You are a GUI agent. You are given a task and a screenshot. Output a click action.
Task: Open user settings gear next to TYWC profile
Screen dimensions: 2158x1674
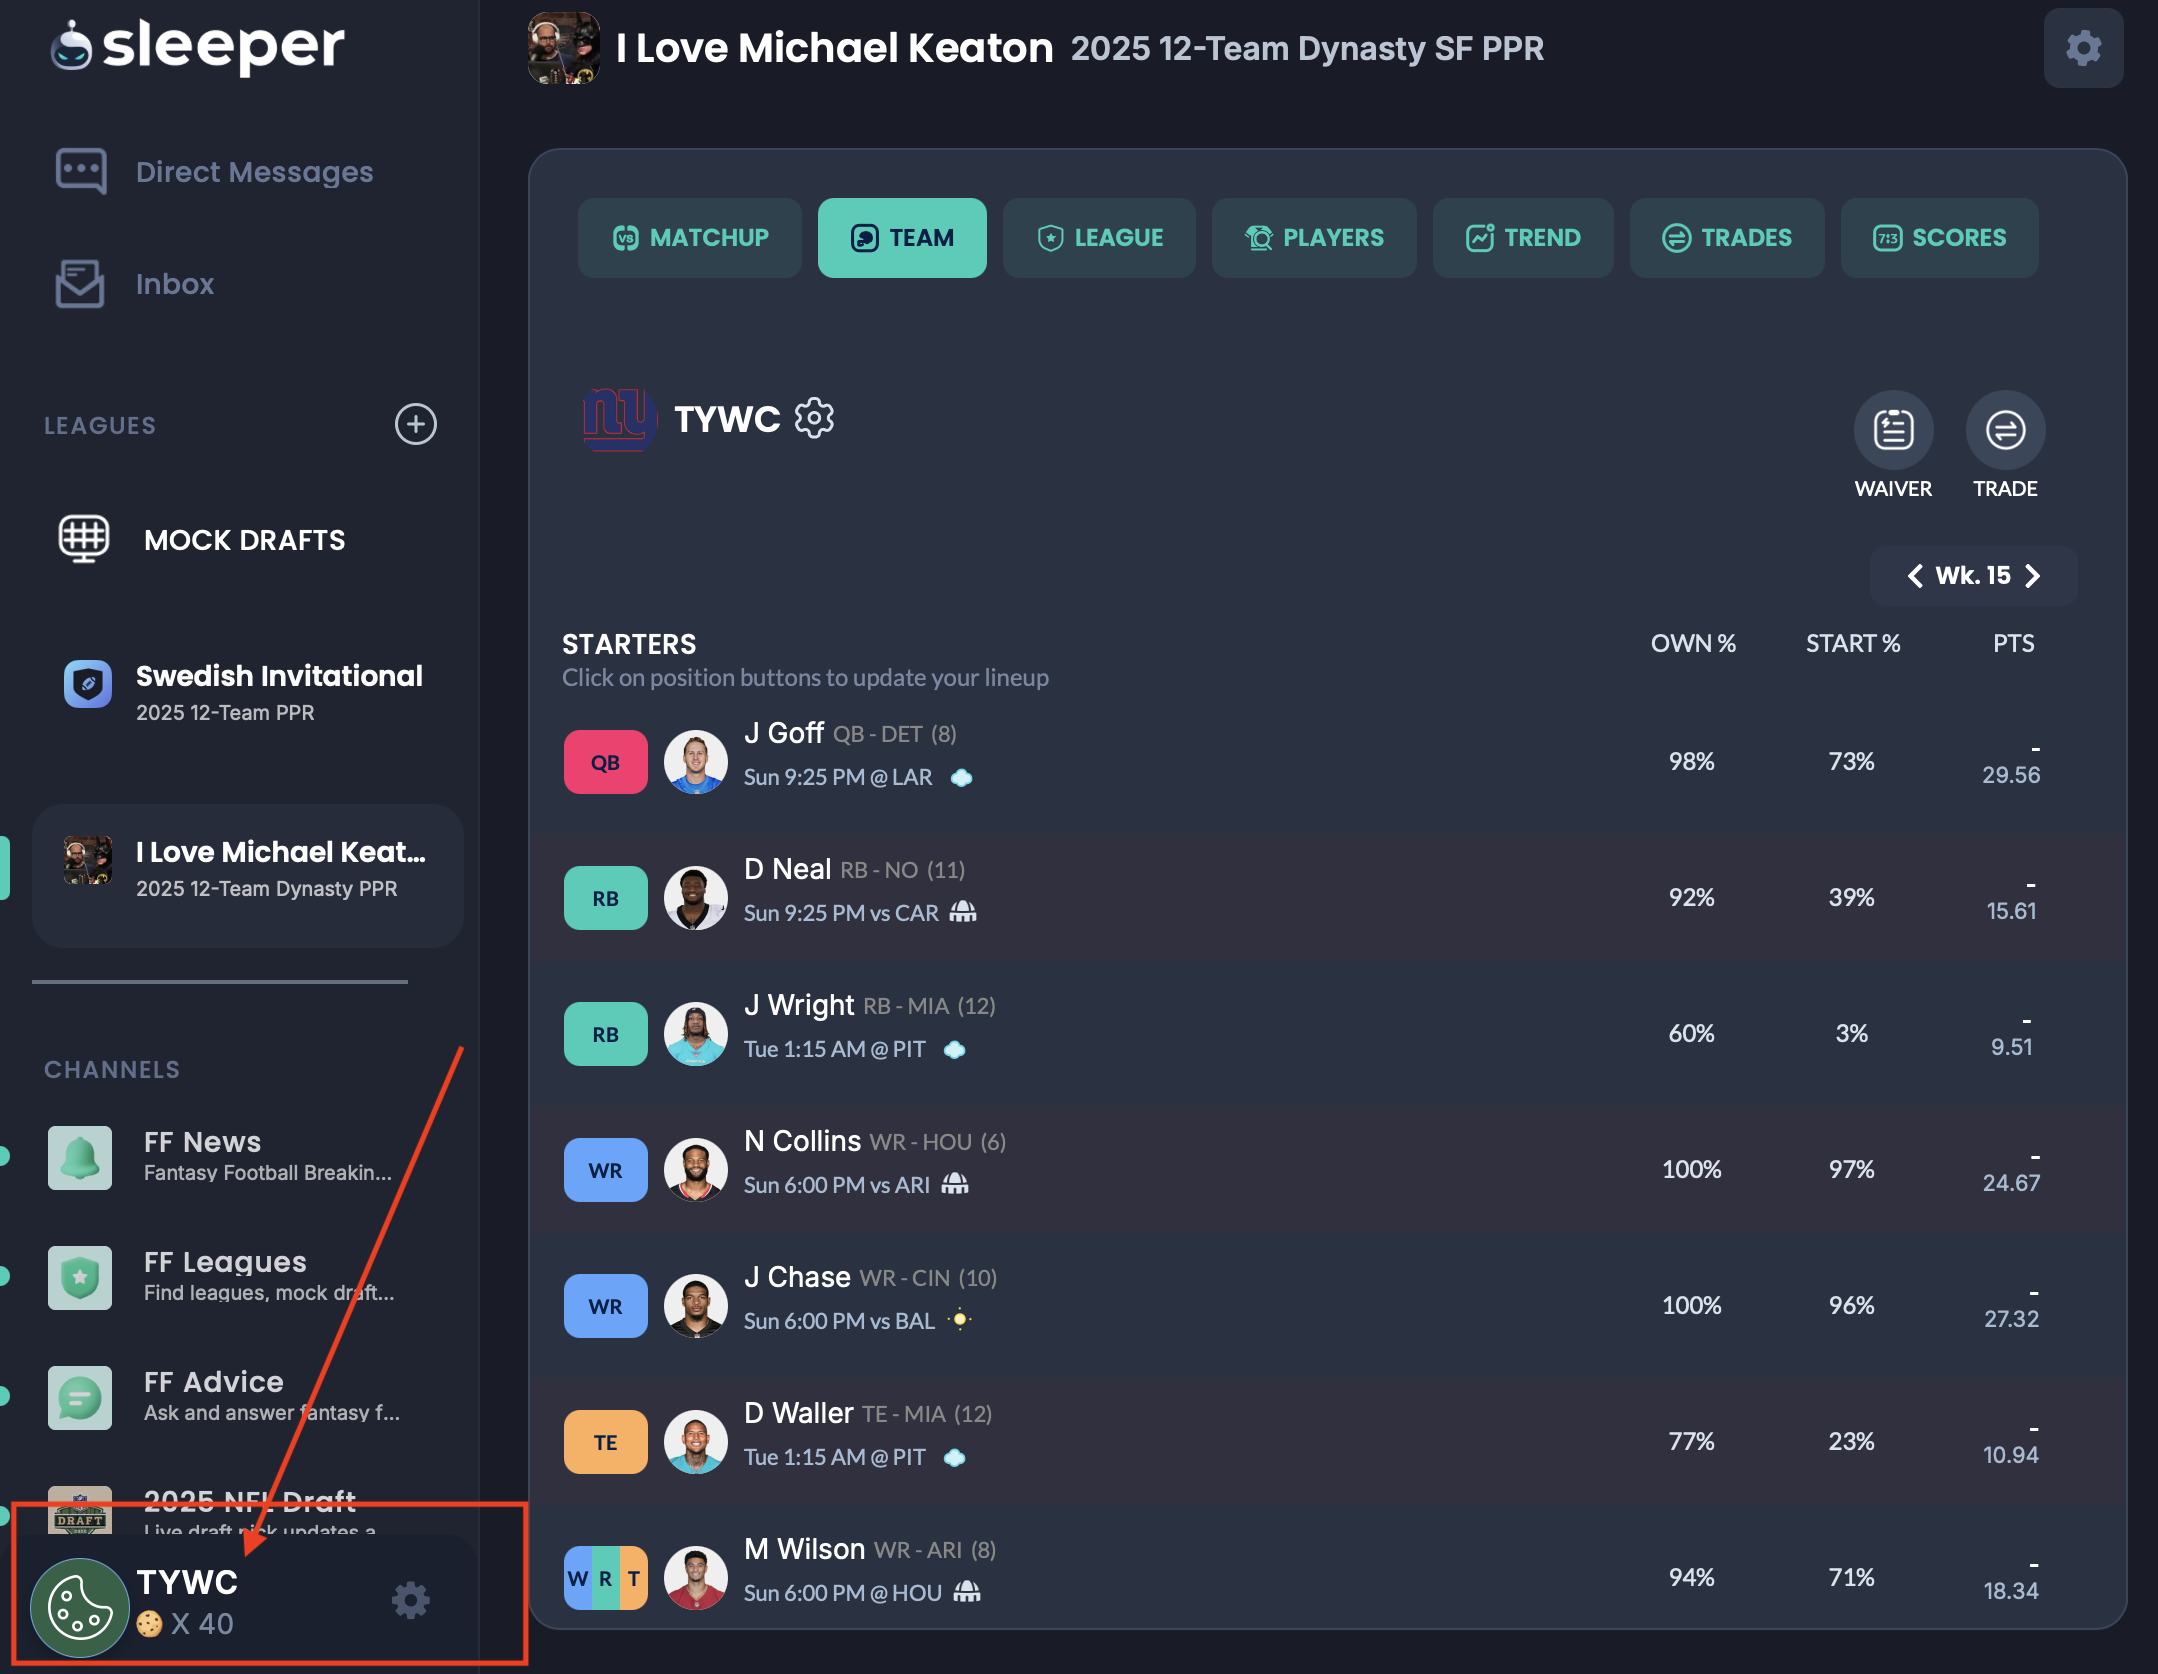click(x=410, y=1600)
